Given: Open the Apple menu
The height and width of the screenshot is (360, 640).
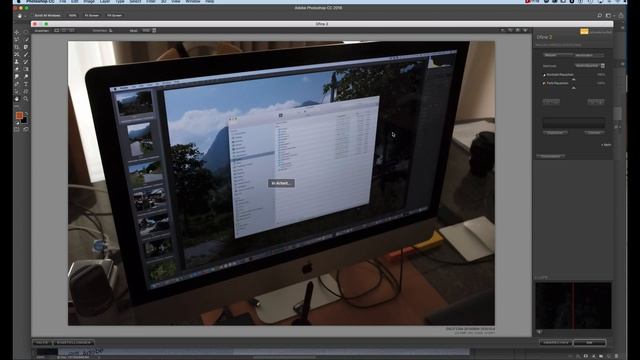Looking at the screenshot, I should [x=18, y=2].
